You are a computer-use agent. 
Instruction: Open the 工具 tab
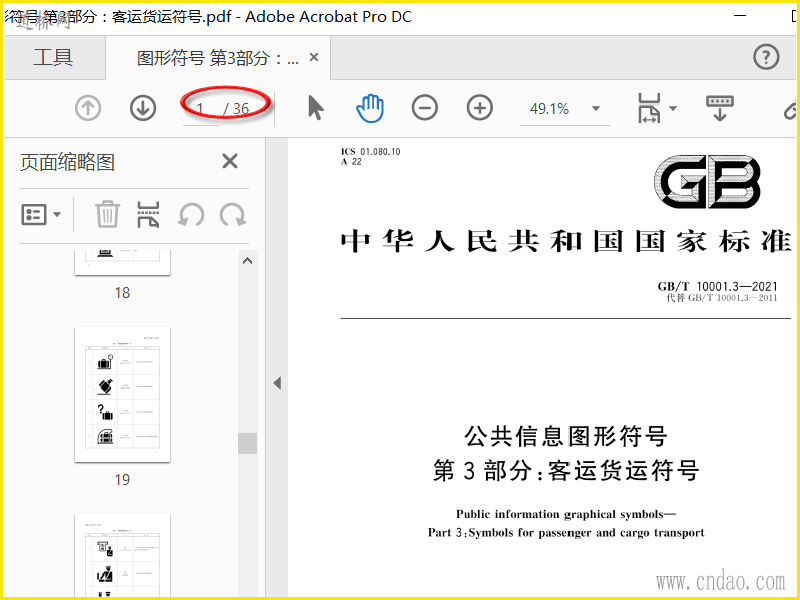(x=54, y=57)
